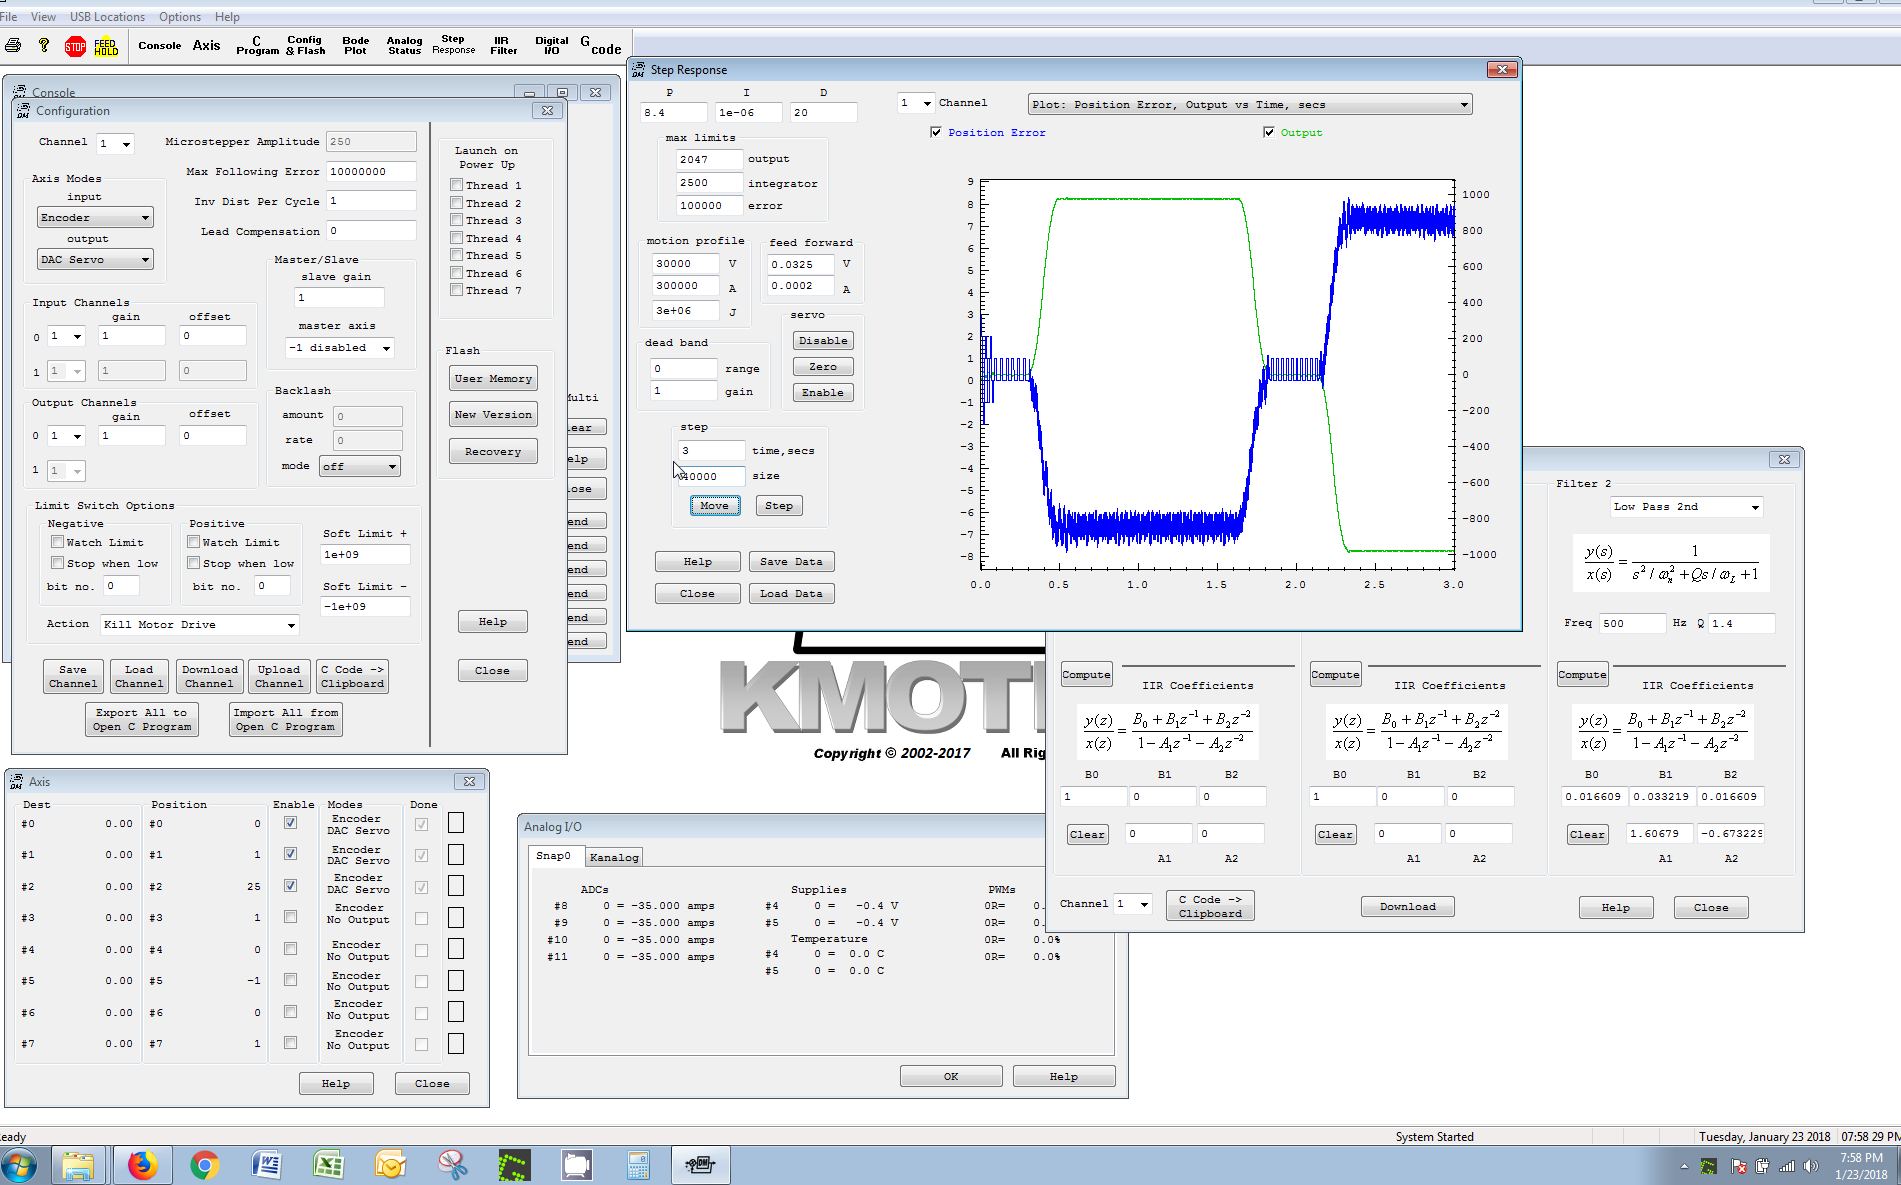1901x1185 pixels.
Task: Click the Move button in Step Response
Action: point(714,506)
